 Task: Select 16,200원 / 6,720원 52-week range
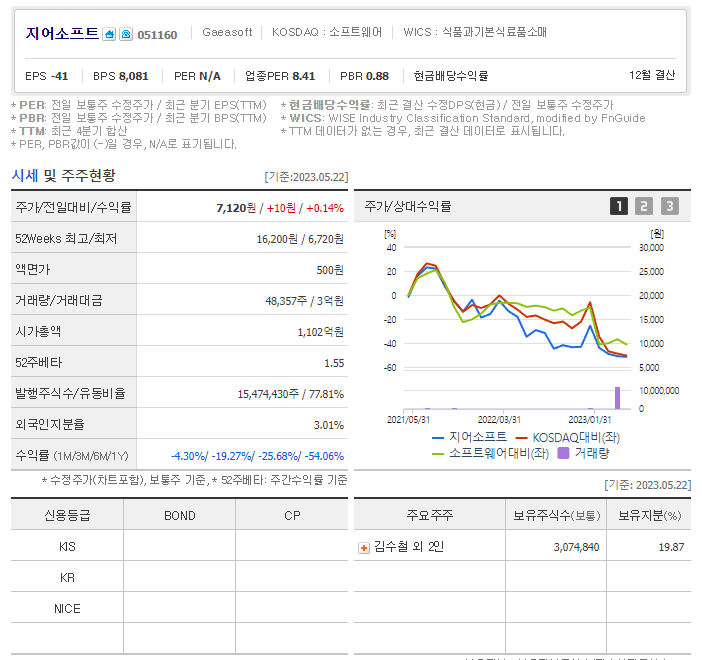[x=300, y=239]
